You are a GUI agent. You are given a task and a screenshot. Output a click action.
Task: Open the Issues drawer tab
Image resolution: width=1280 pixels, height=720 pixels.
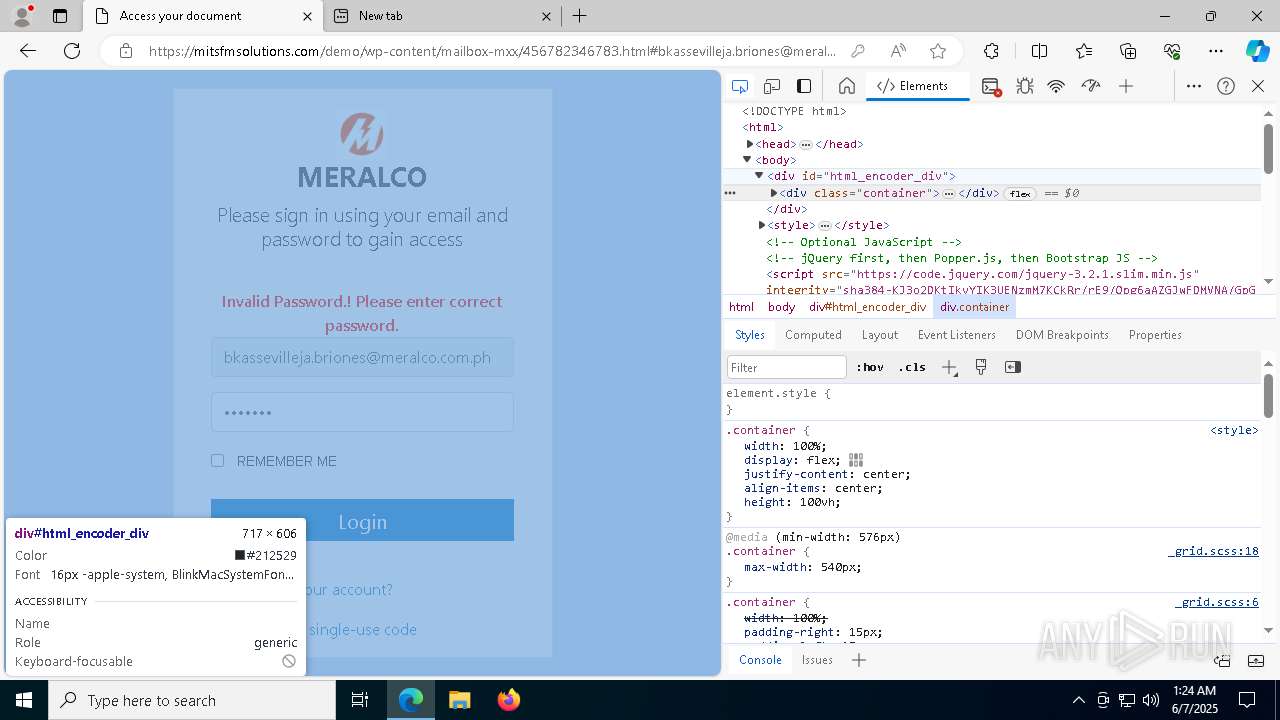coord(817,660)
